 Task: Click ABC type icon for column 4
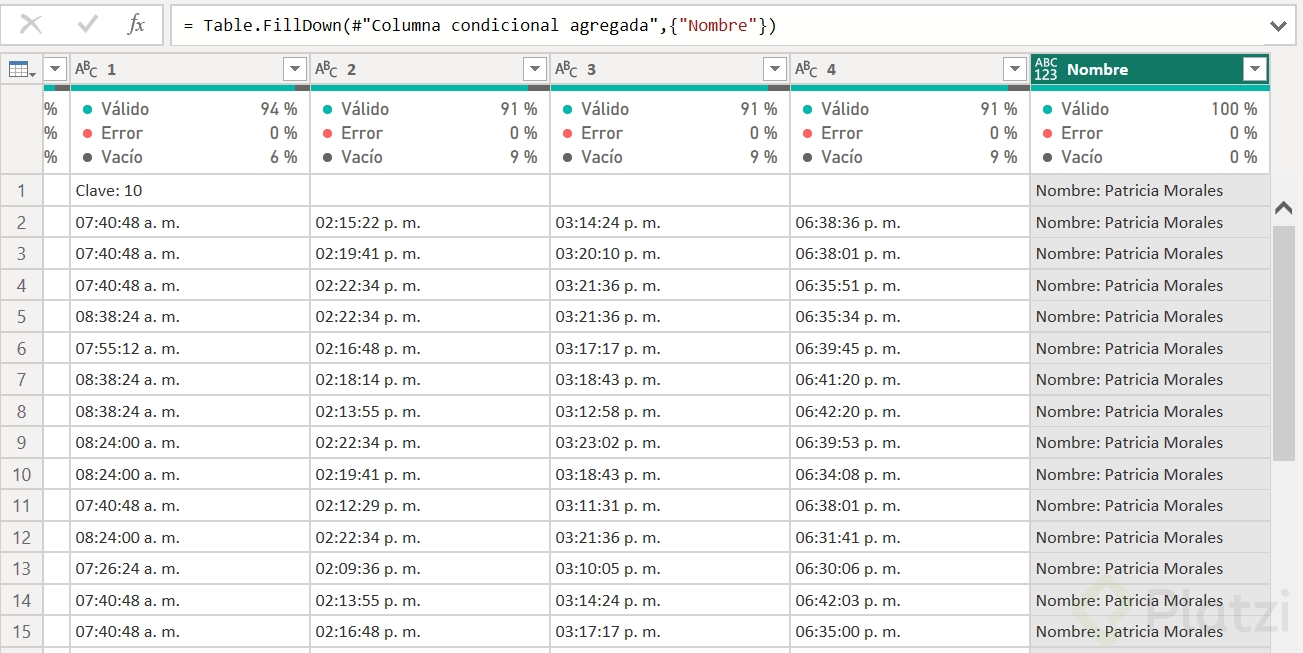807,69
